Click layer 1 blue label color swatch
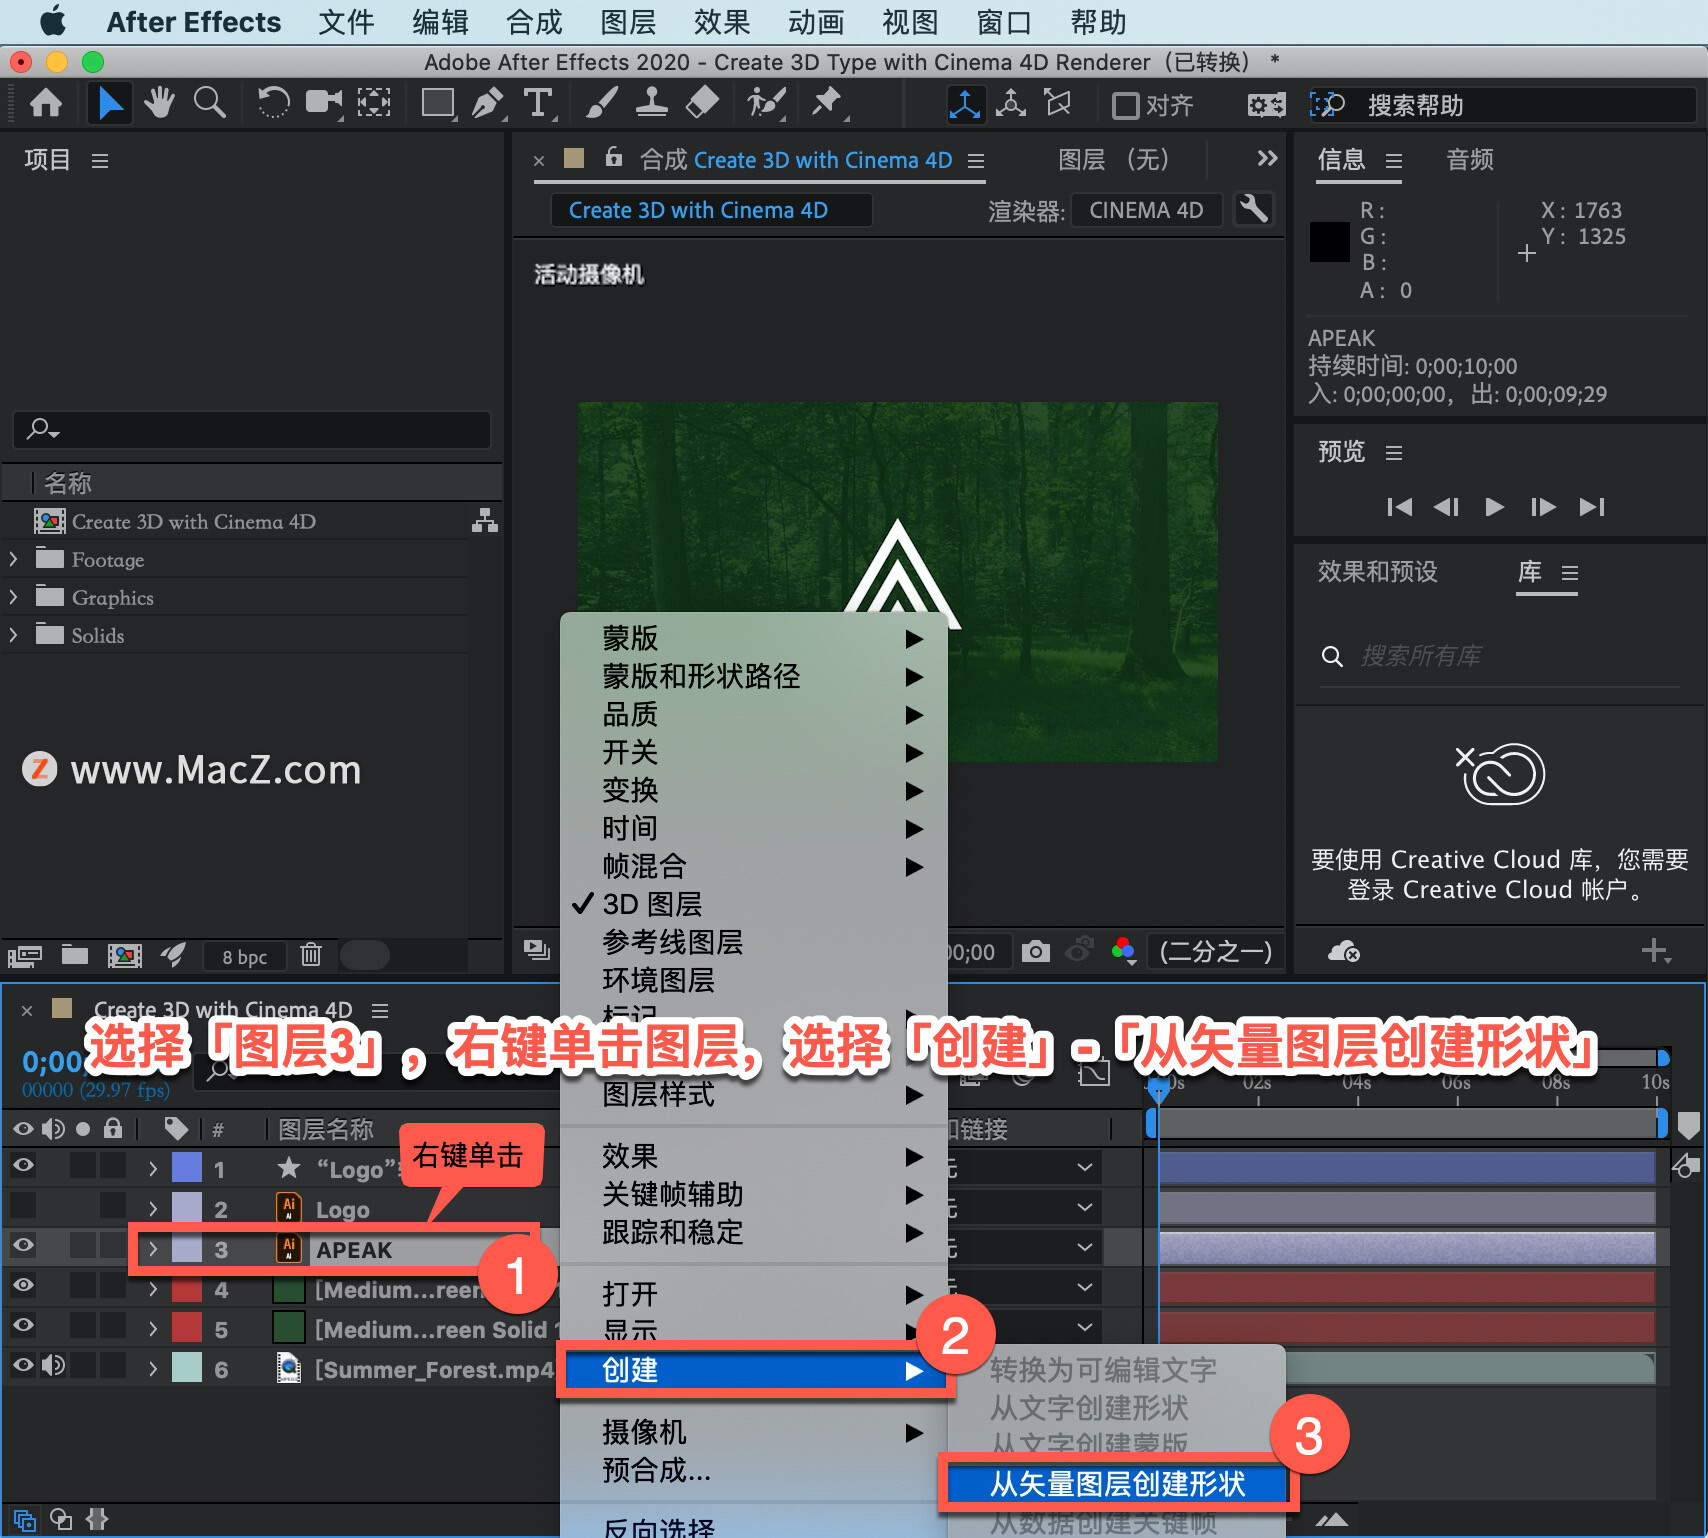The height and width of the screenshot is (1538, 1708). (x=187, y=1168)
